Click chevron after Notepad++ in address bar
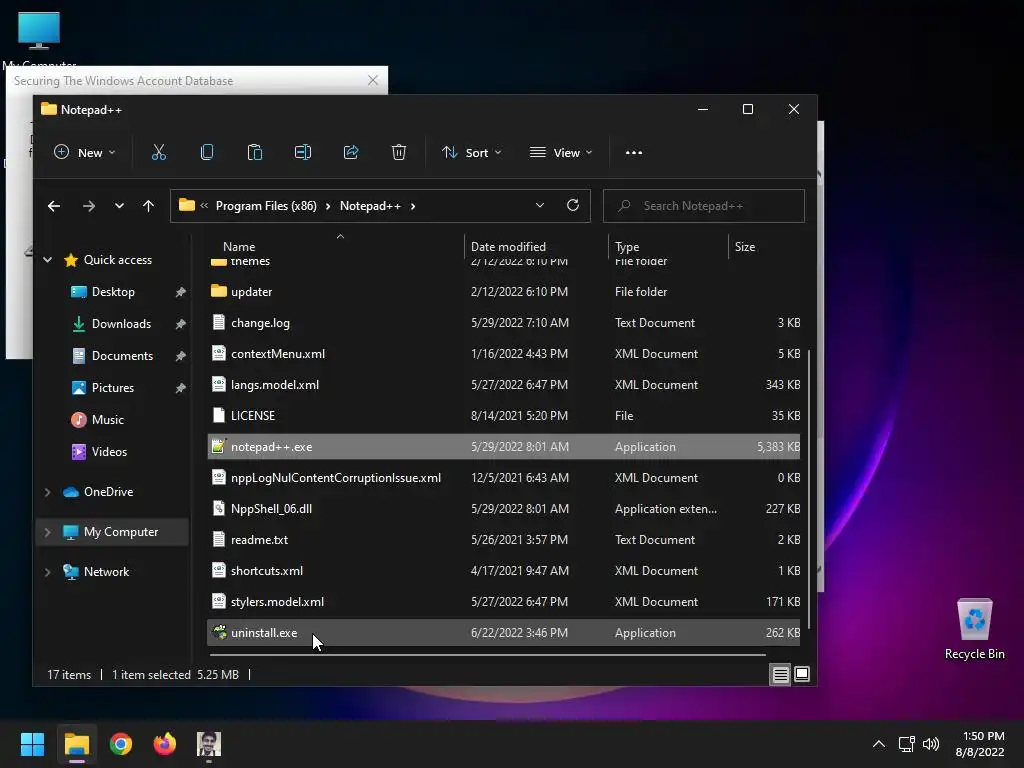 click(x=413, y=206)
